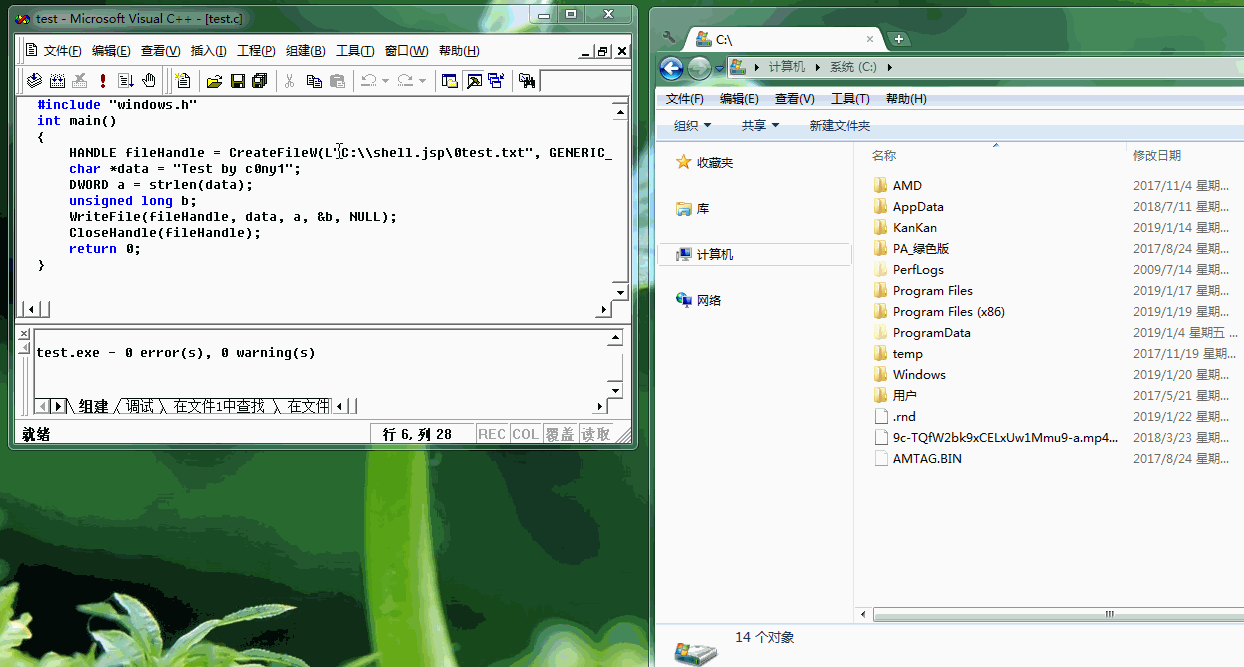
Task: Click the Open file icon in Visual C++
Action: click(x=214, y=81)
